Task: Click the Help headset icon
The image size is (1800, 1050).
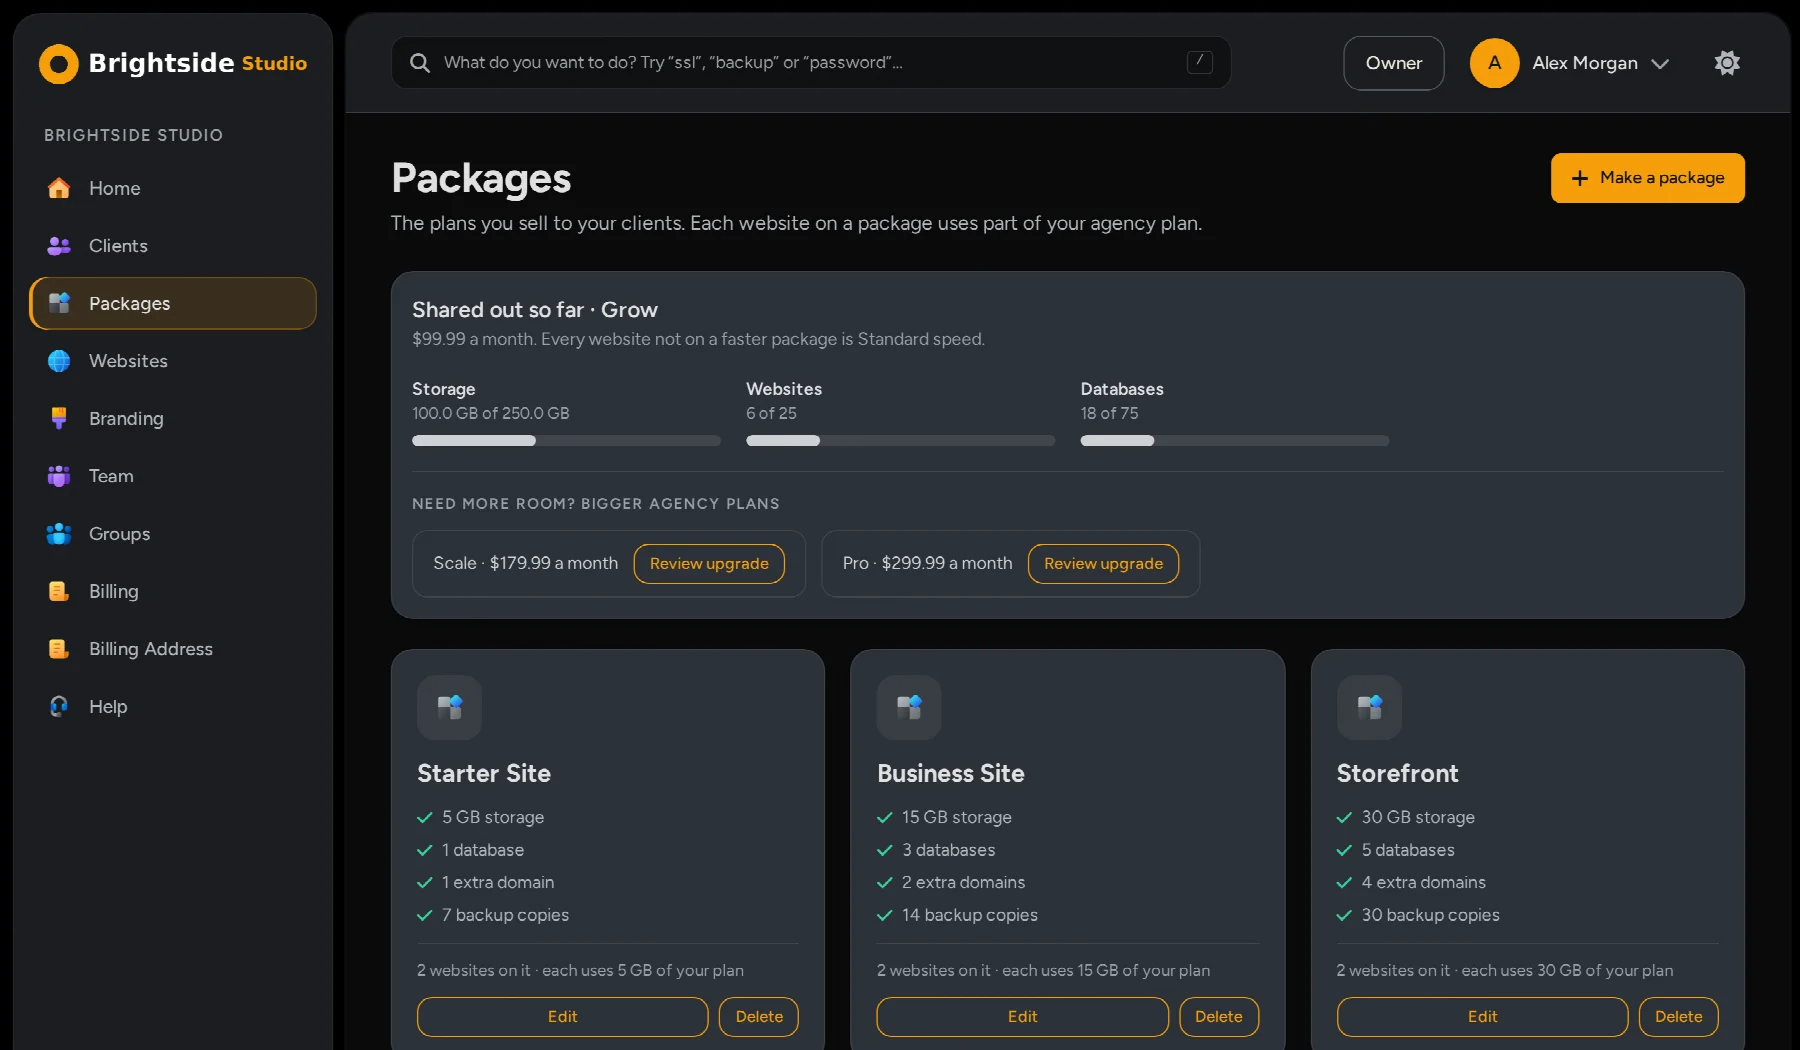Action: (59, 707)
